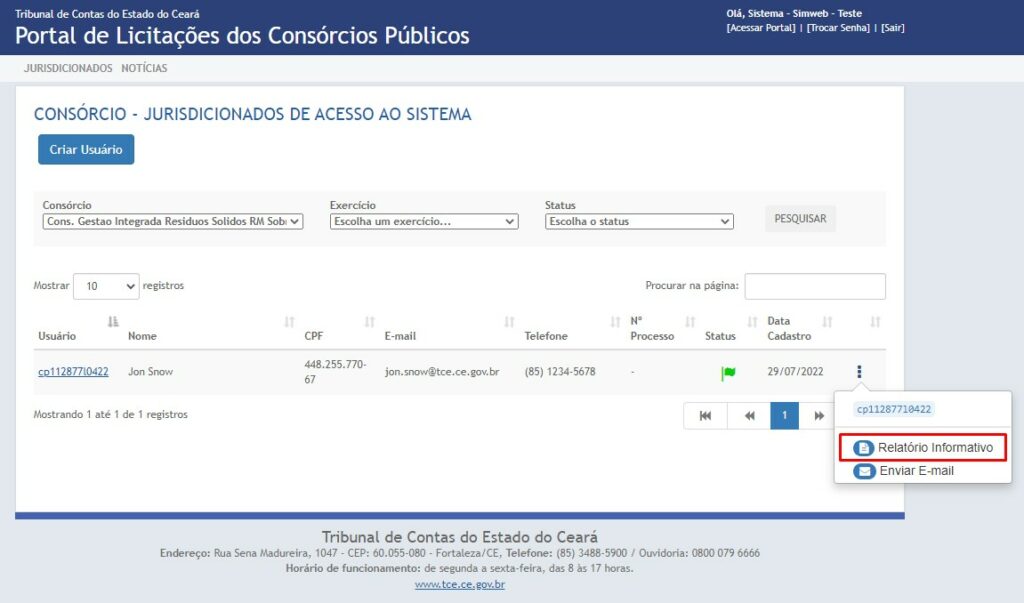This screenshot has width=1024, height=603.
Task: Sort table by E-mail column
Action: click(x=509, y=322)
